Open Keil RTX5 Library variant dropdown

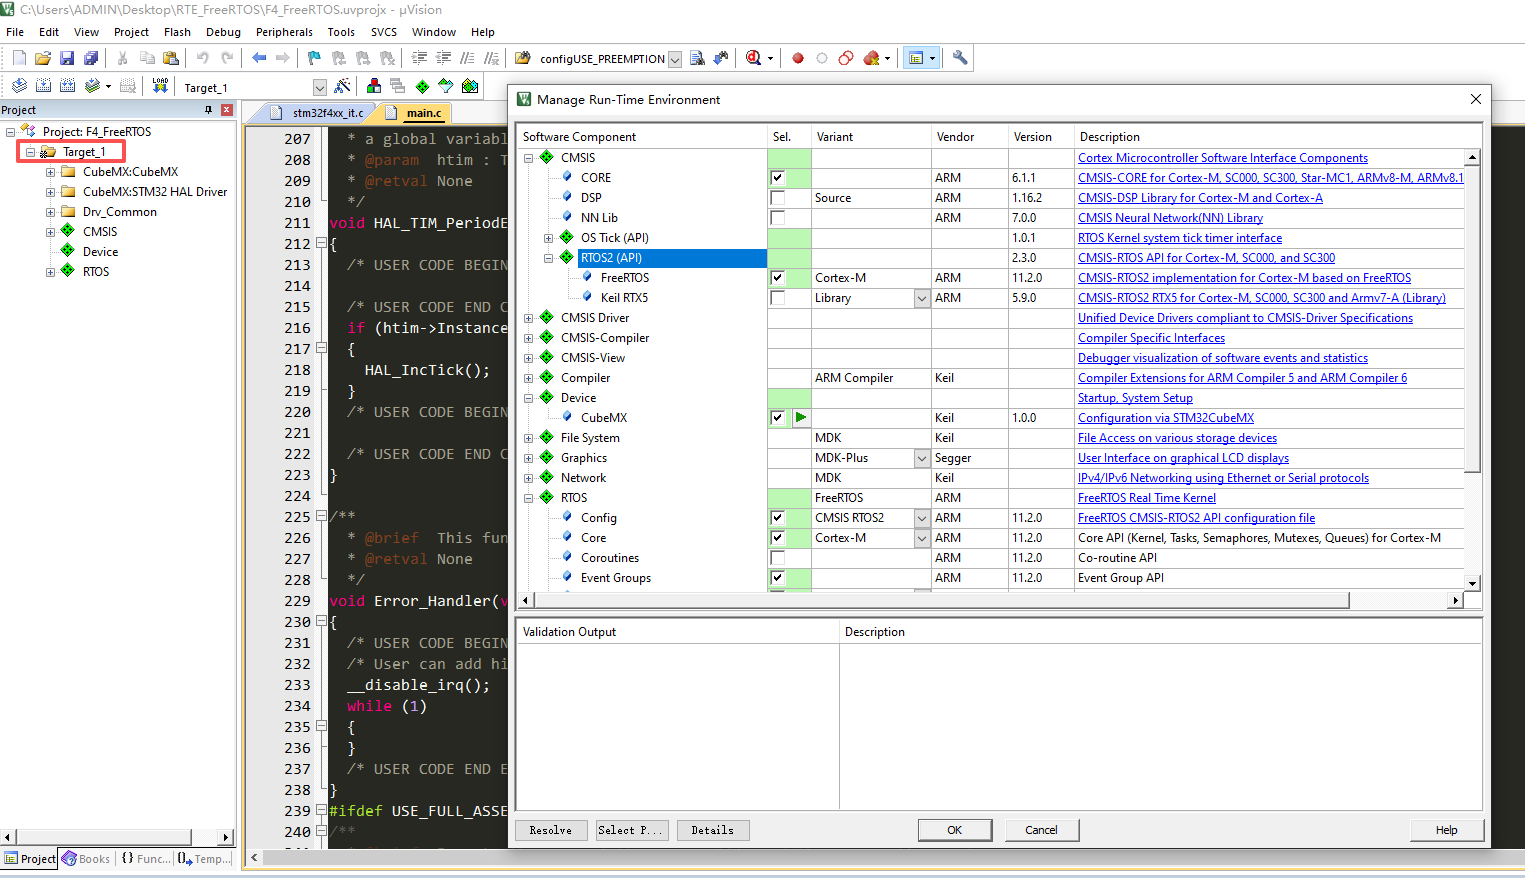(x=922, y=298)
